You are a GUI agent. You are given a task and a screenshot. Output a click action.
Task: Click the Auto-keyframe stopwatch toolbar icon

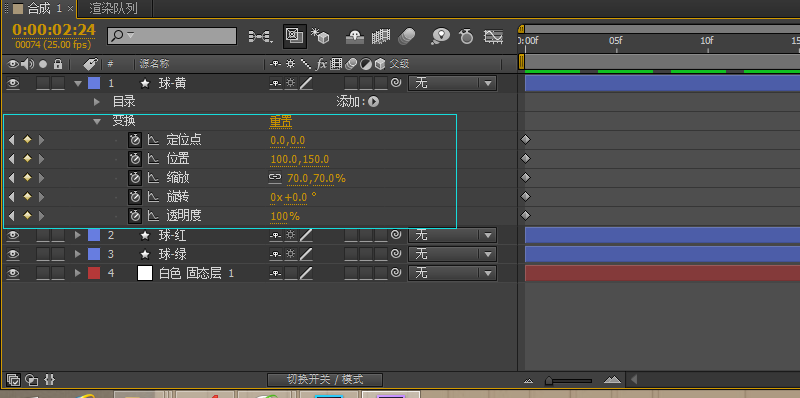pyautogui.click(x=466, y=36)
